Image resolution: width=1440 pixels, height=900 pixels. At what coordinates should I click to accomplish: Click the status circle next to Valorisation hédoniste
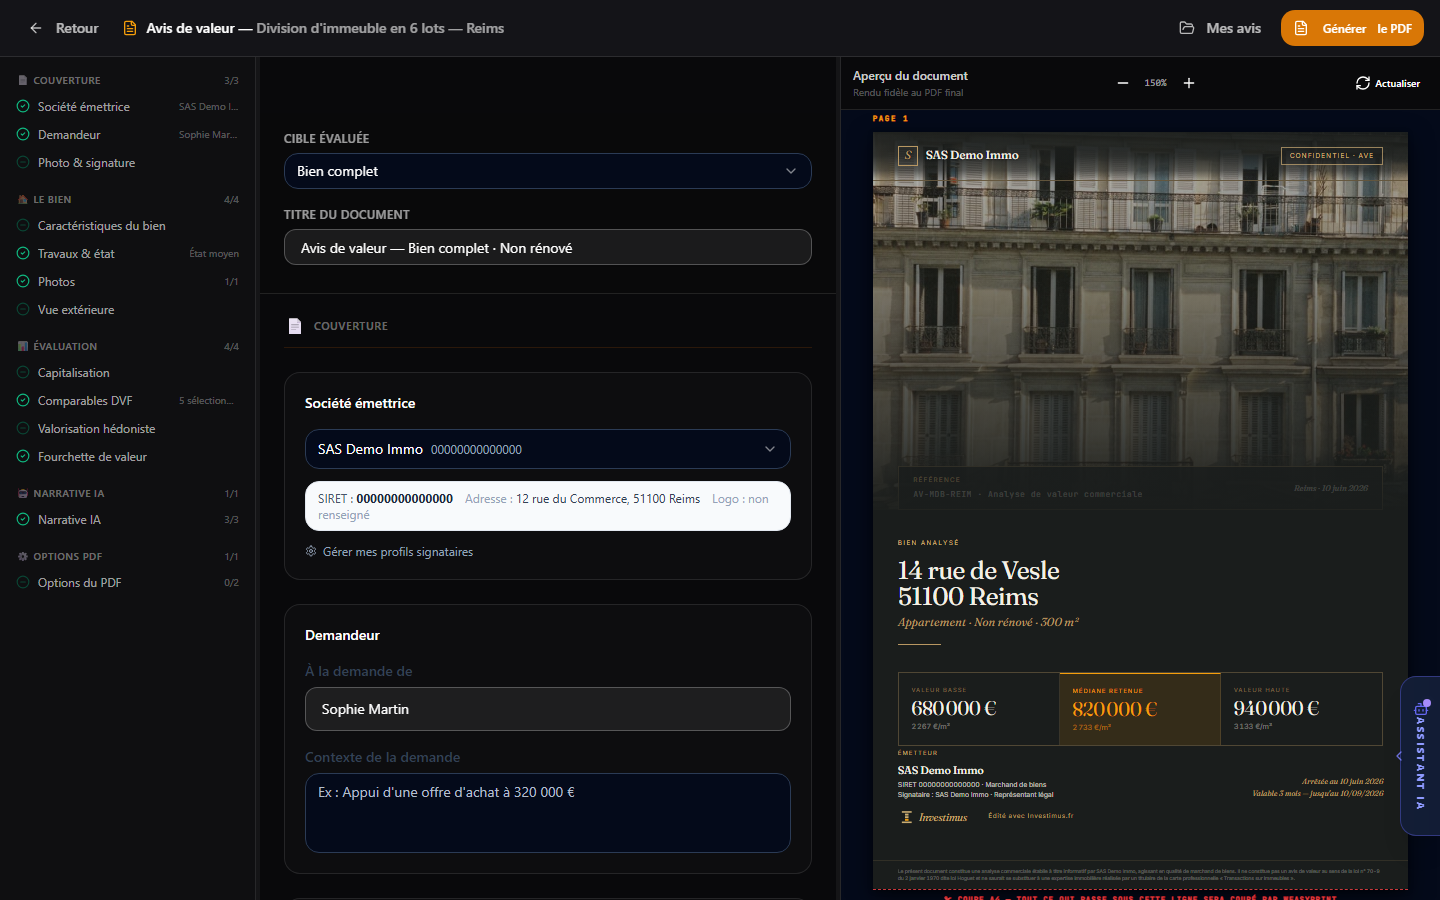pyautogui.click(x=23, y=429)
